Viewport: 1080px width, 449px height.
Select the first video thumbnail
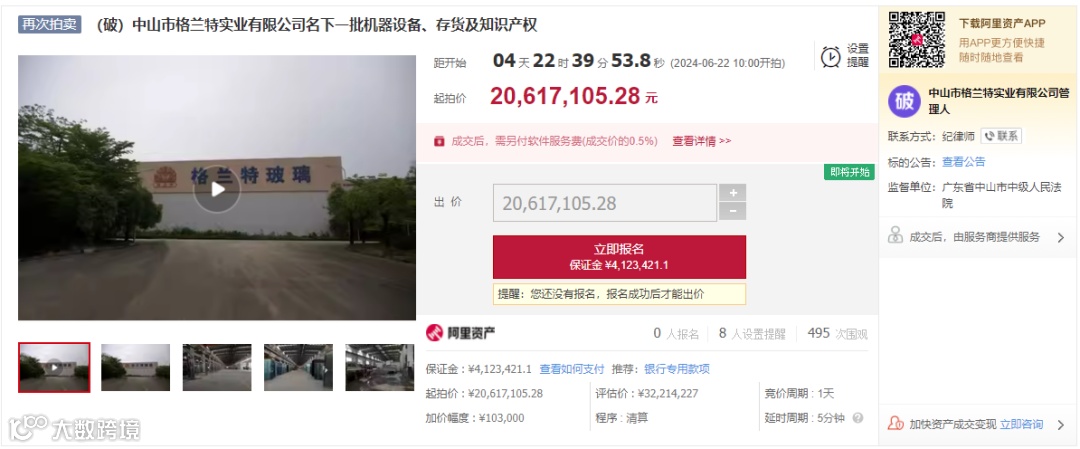click(x=54, y=368)
